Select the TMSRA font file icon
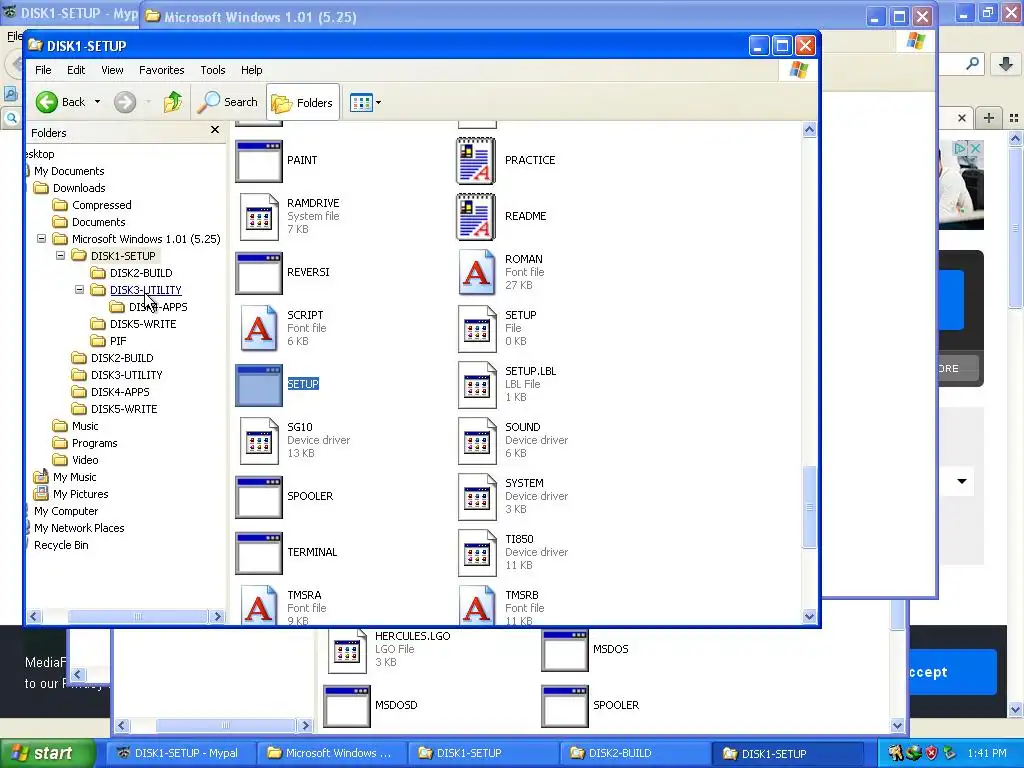 259,605
